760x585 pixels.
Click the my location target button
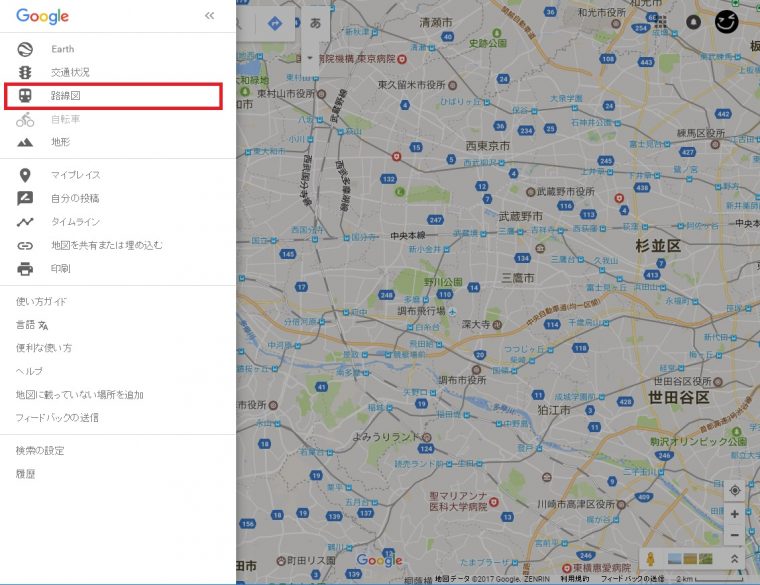(735, 490)
